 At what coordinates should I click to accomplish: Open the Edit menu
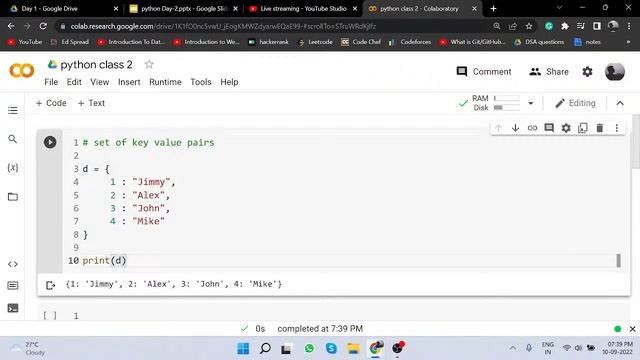tap(74, 82)
